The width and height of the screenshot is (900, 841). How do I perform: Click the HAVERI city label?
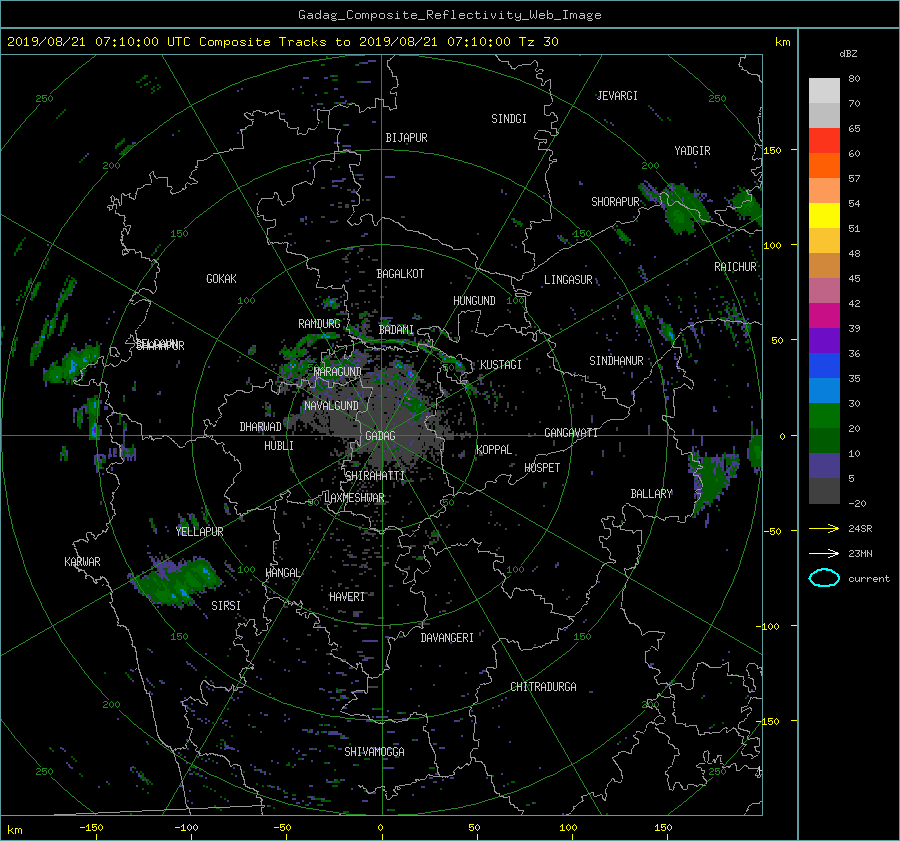coord(347,598)
